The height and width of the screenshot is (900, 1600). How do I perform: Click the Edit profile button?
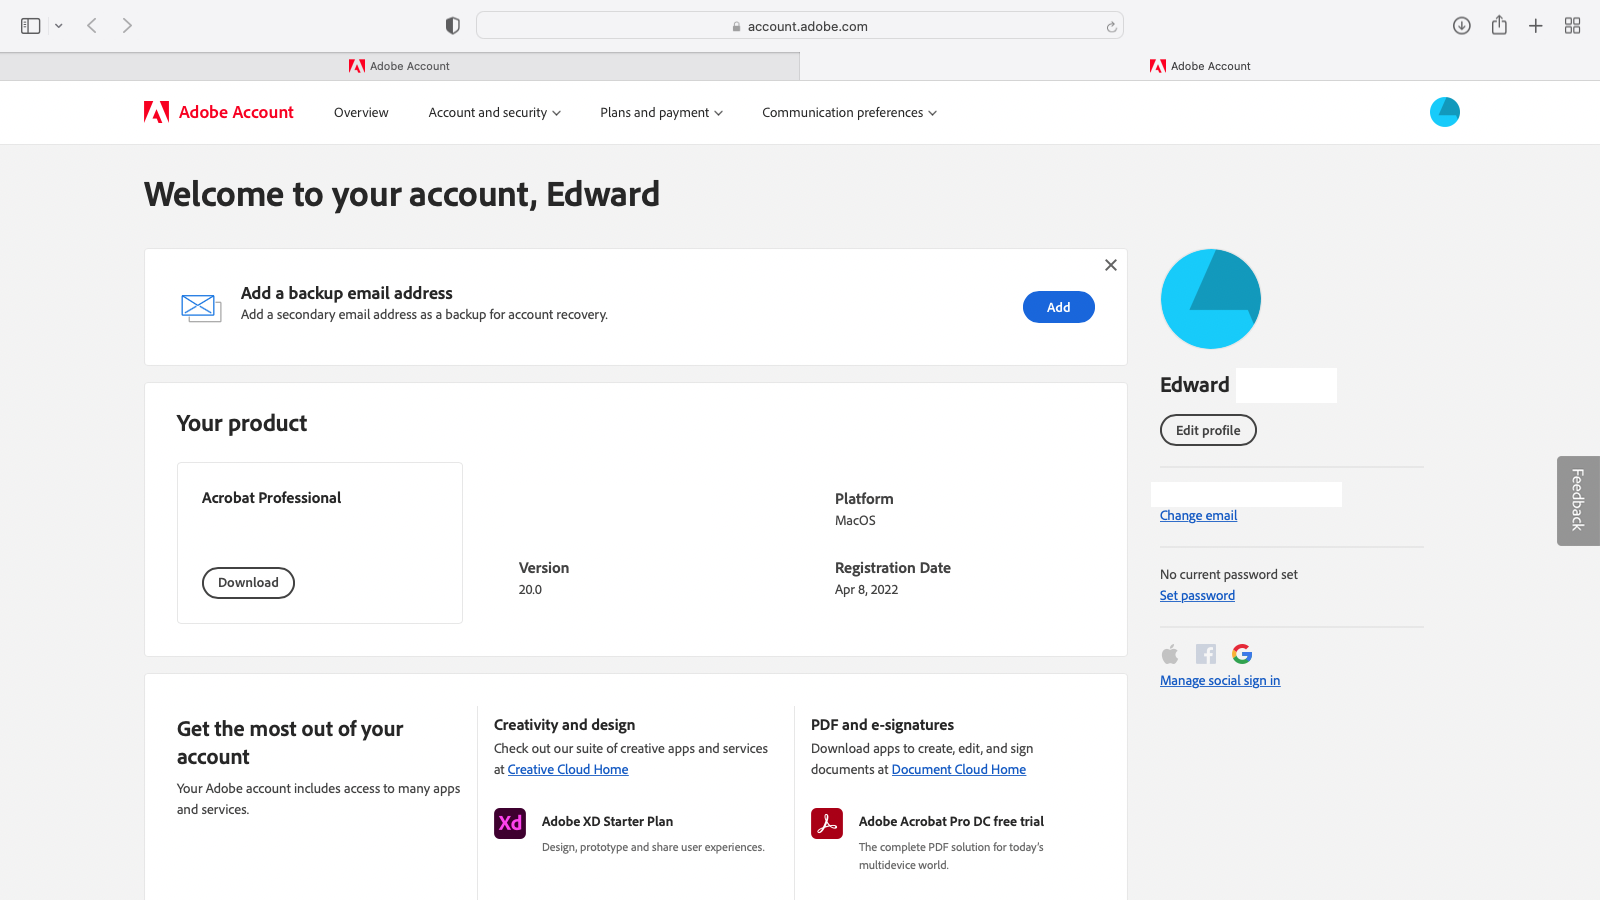[1208, 430]
